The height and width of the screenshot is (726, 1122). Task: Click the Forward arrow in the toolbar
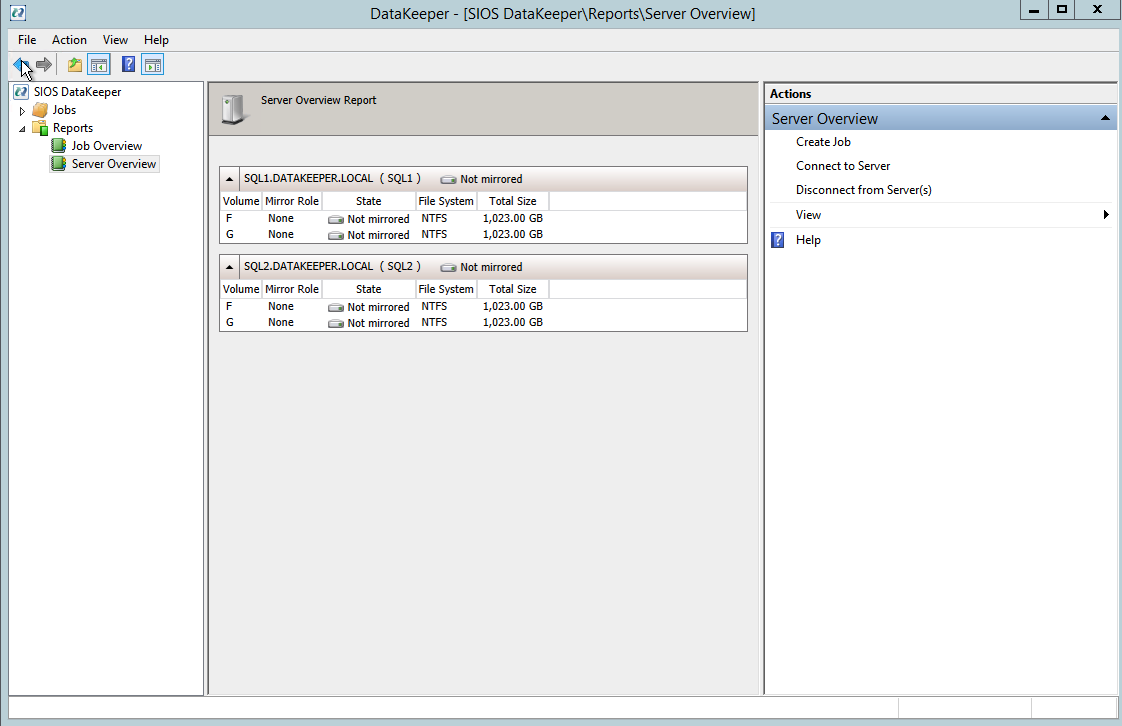point(44,65)
